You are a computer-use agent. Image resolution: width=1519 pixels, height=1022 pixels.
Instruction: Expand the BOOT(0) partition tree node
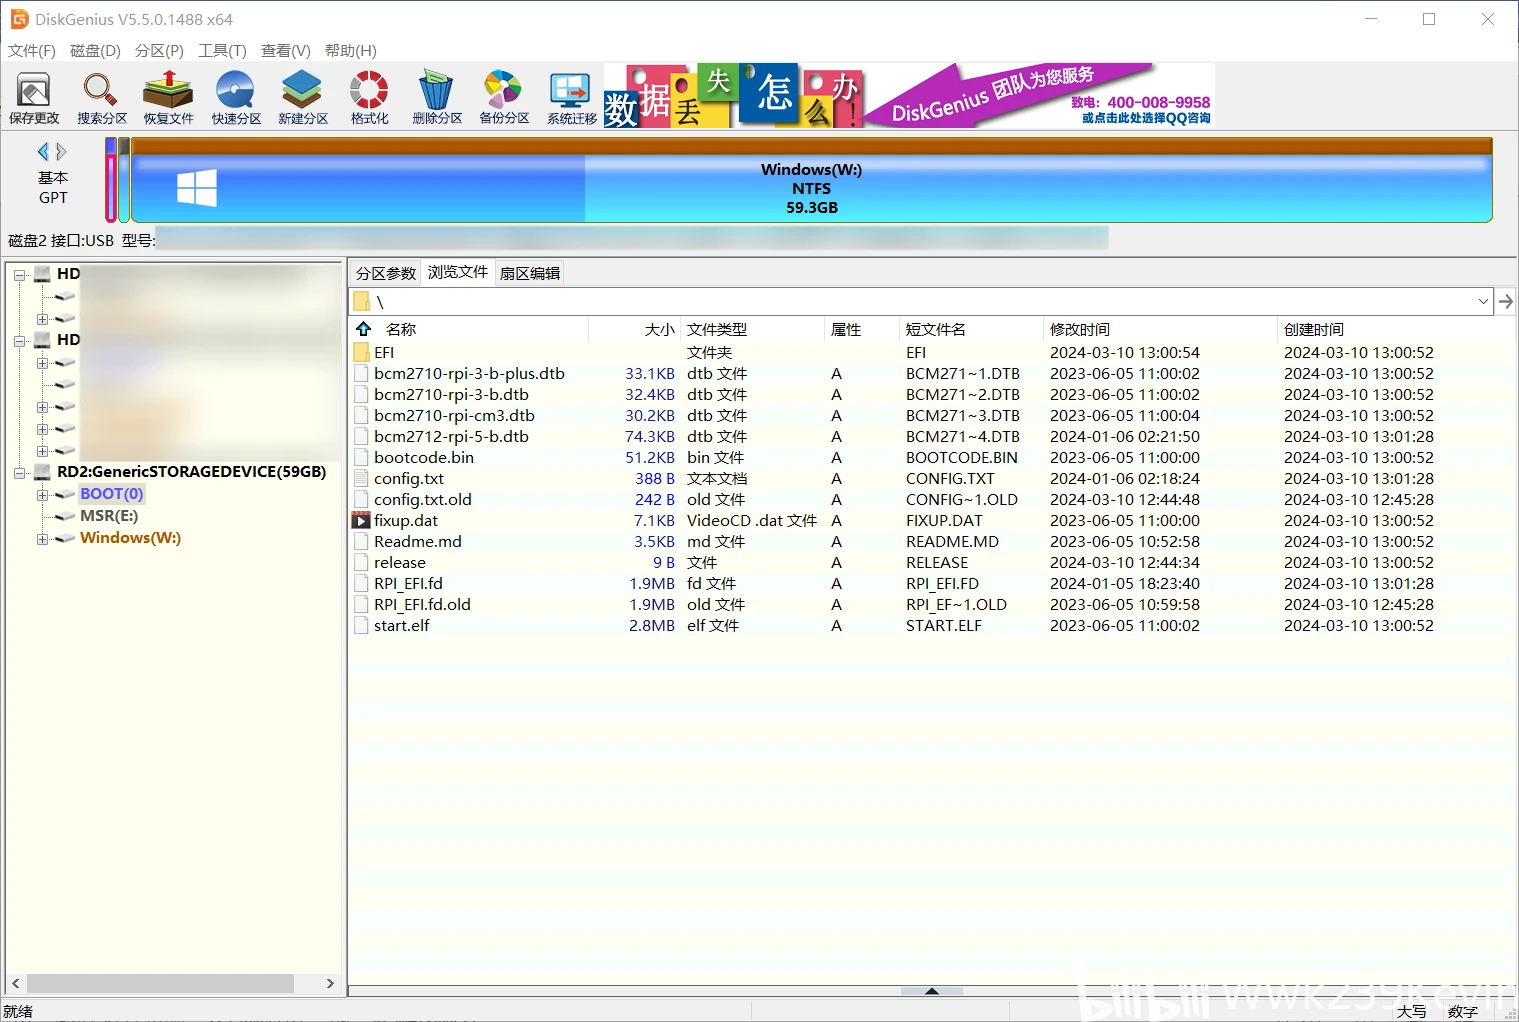[x=42, y=495]
